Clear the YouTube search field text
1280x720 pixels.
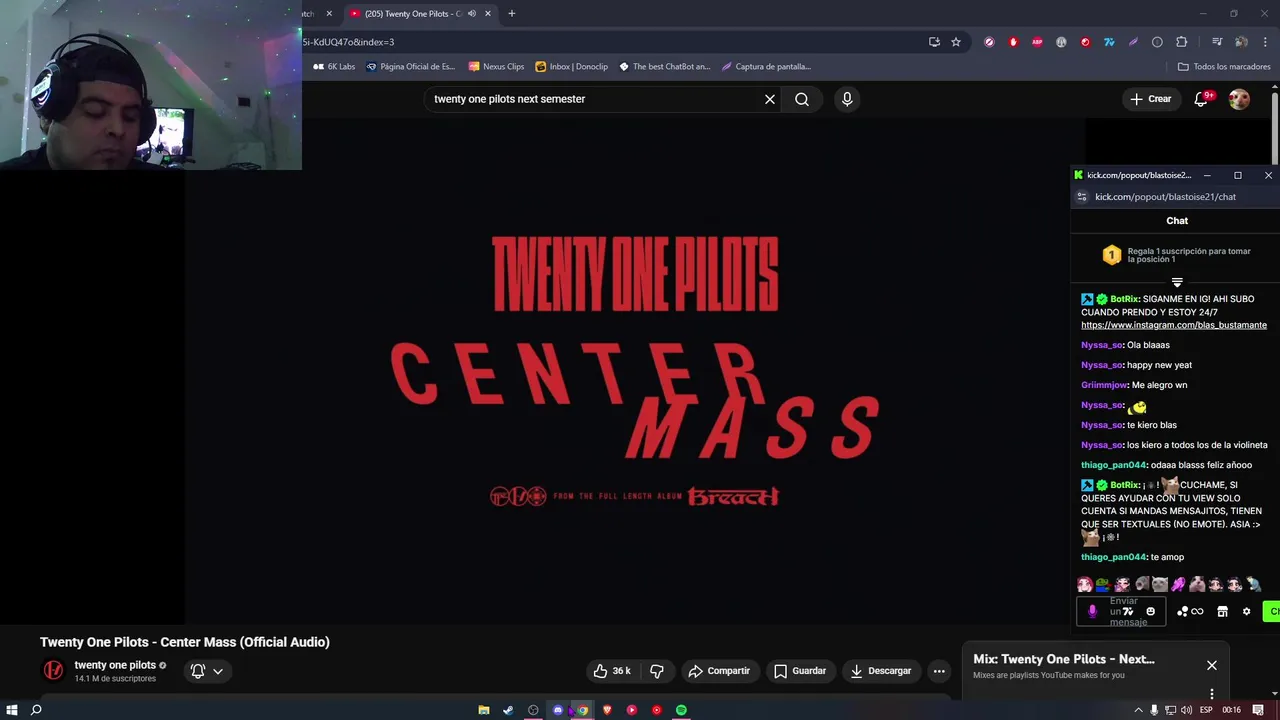pos(770,99)
